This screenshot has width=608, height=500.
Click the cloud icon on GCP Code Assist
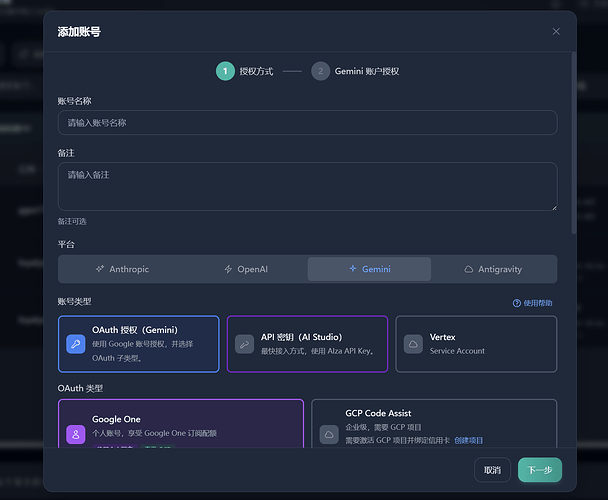329,434
